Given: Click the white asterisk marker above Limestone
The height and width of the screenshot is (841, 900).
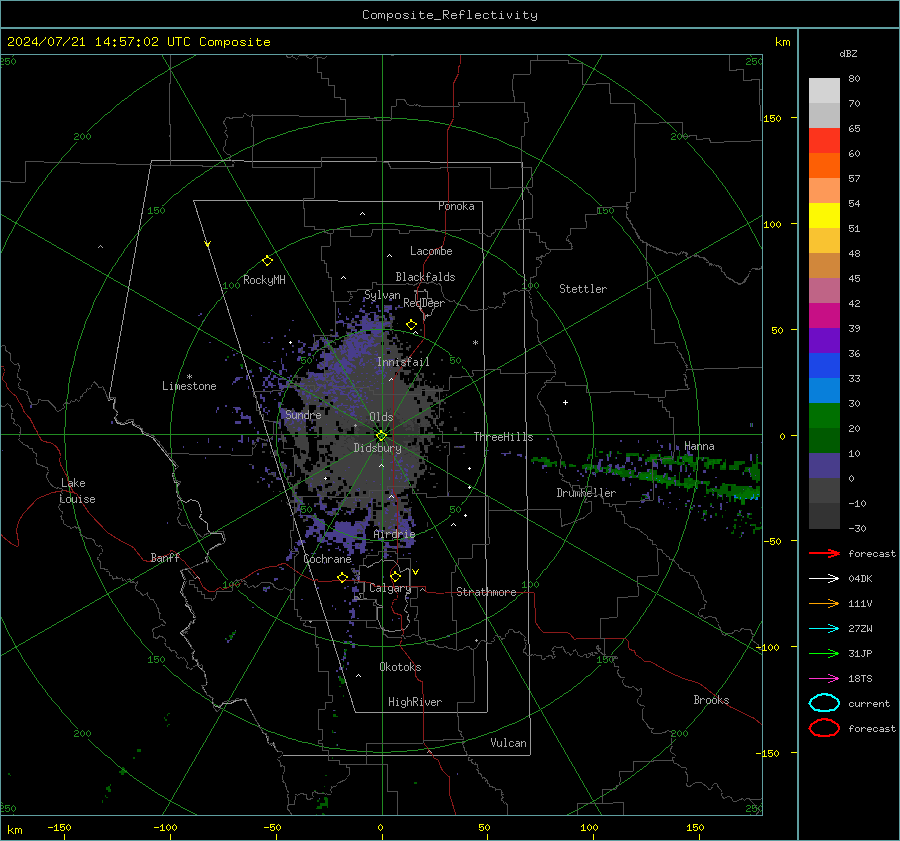Looking at the screenshot, I should 189,377.
